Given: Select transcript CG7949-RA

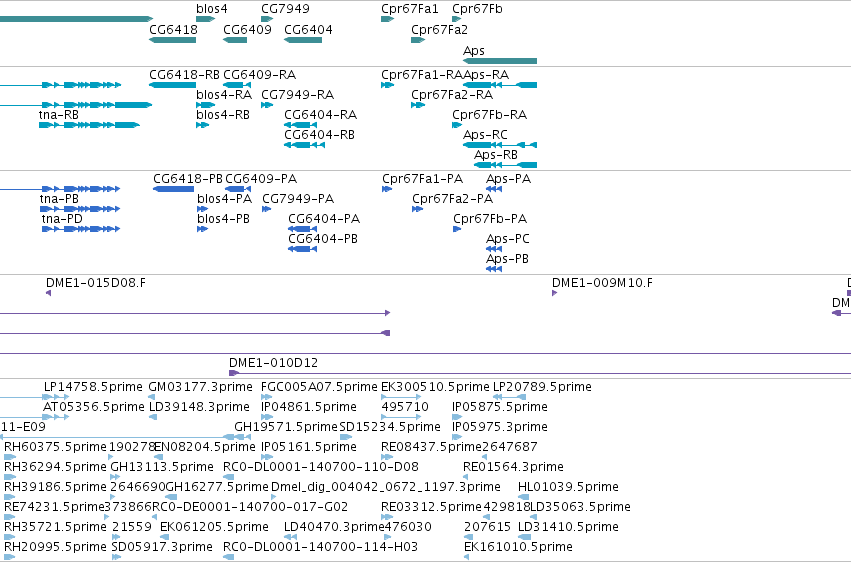Looking at the screenshot, I should (267, 105).
